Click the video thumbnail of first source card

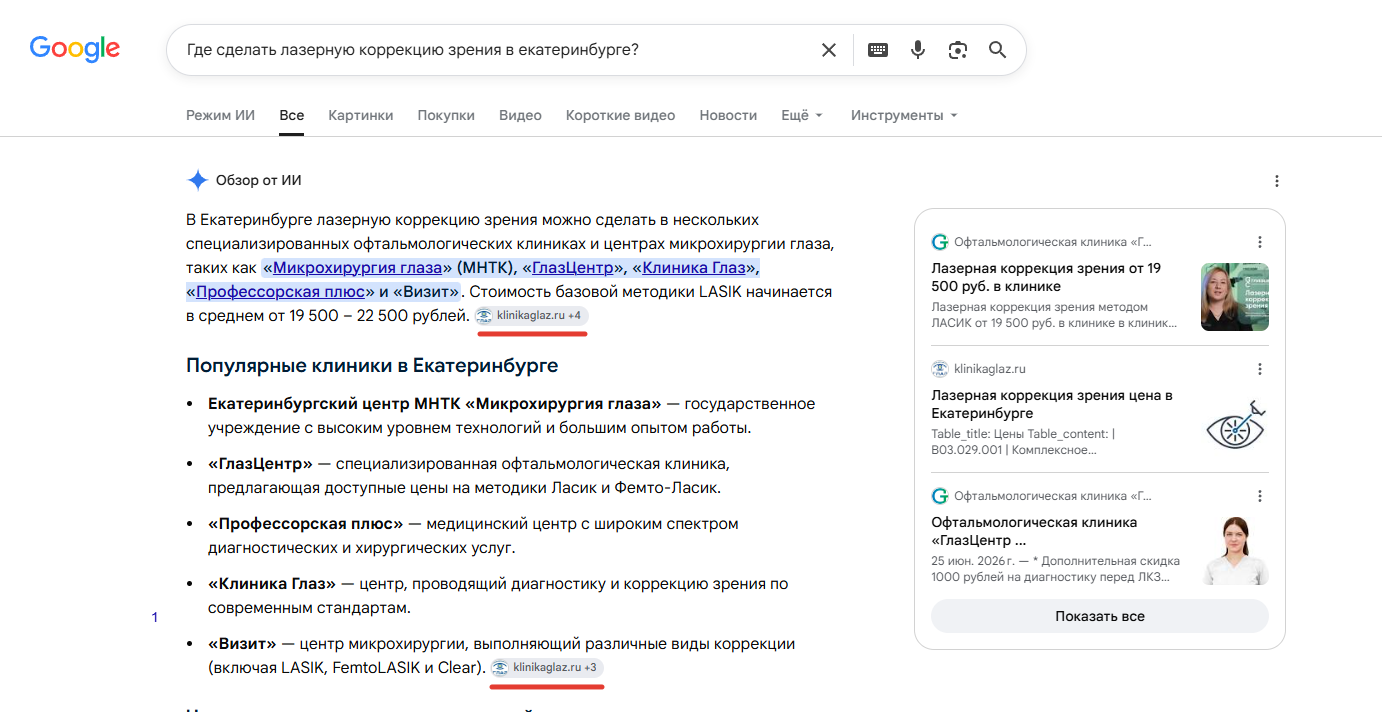tap(1235, 297)
